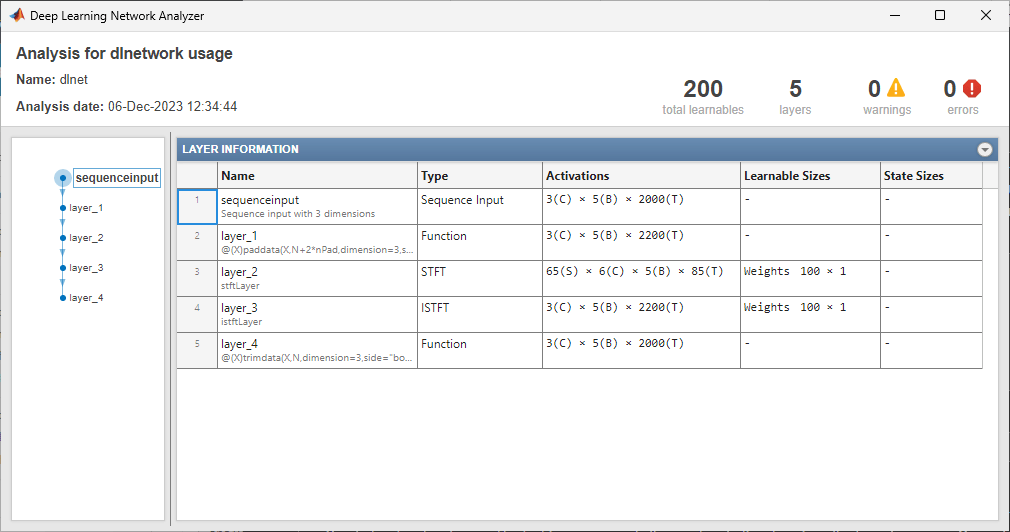The image size is (1010, 532).
Task: Select row number 3 in table
Action: (x=197, y=278)
